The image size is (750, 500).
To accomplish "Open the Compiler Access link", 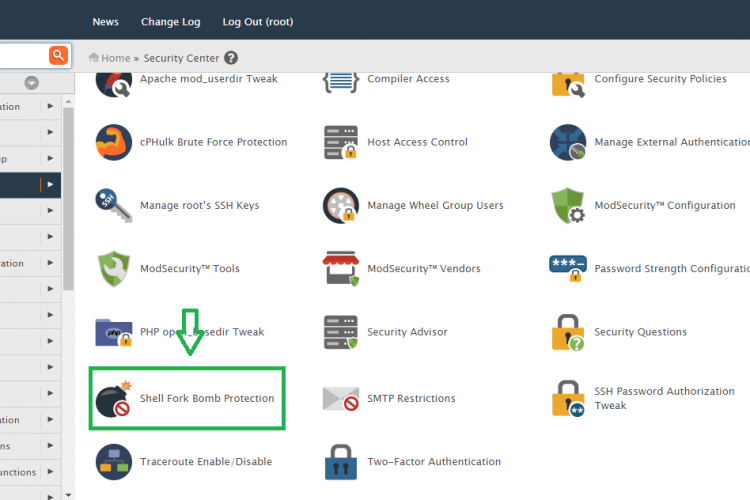I will pyautogui.click(x=408, y=79).
